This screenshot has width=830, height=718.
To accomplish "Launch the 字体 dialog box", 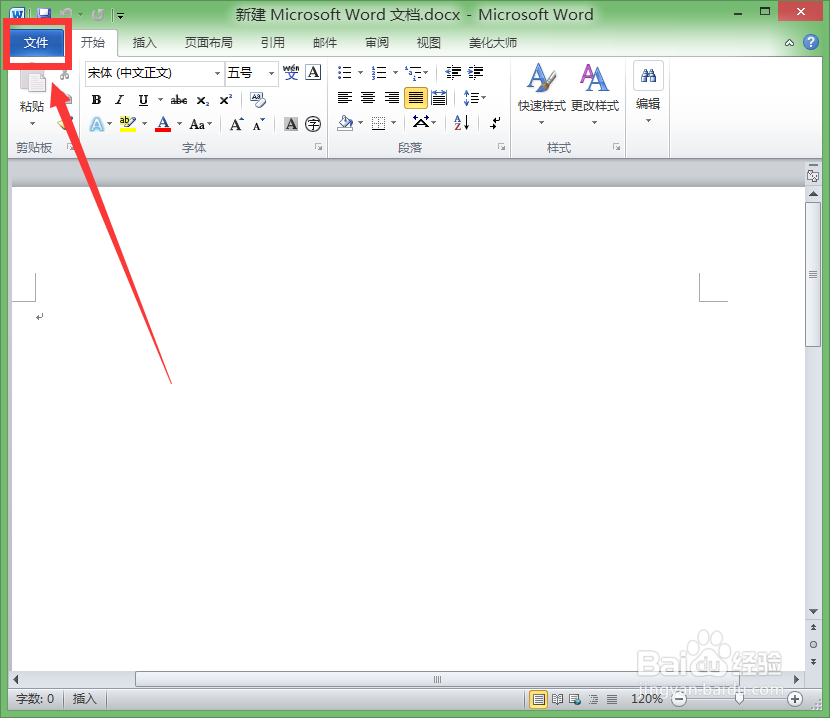I will 318,147.
